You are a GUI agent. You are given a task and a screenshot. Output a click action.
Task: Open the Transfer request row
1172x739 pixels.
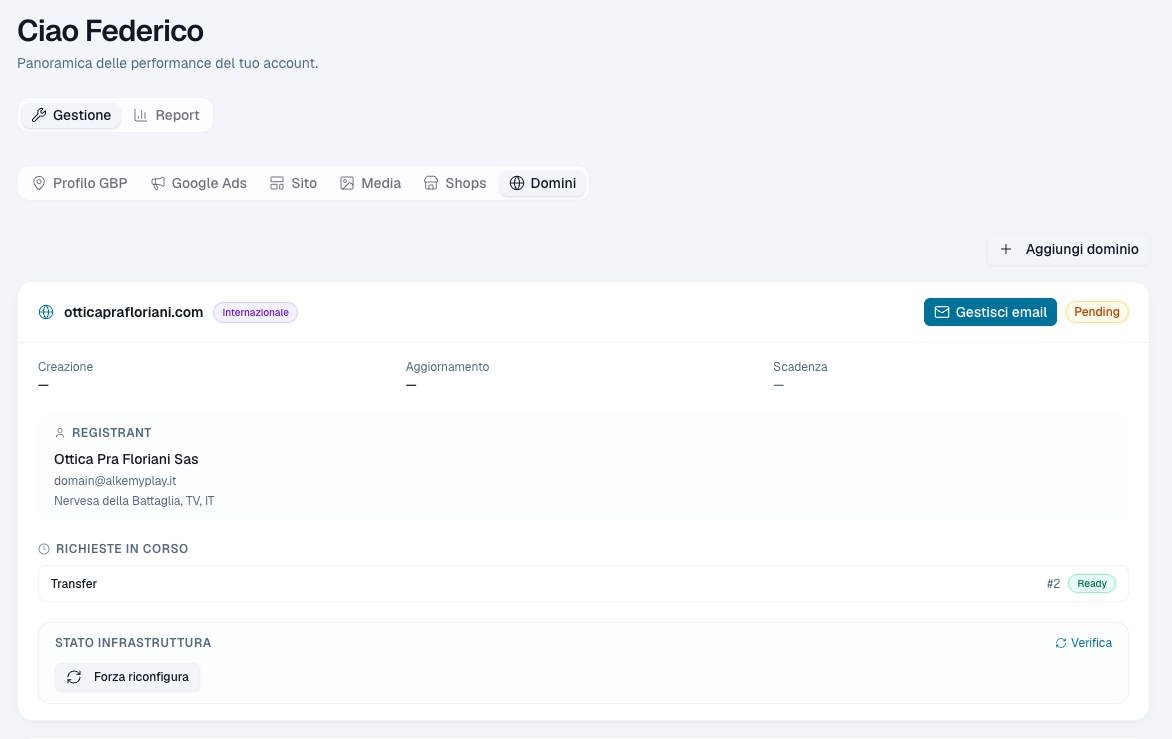(583, 584)
